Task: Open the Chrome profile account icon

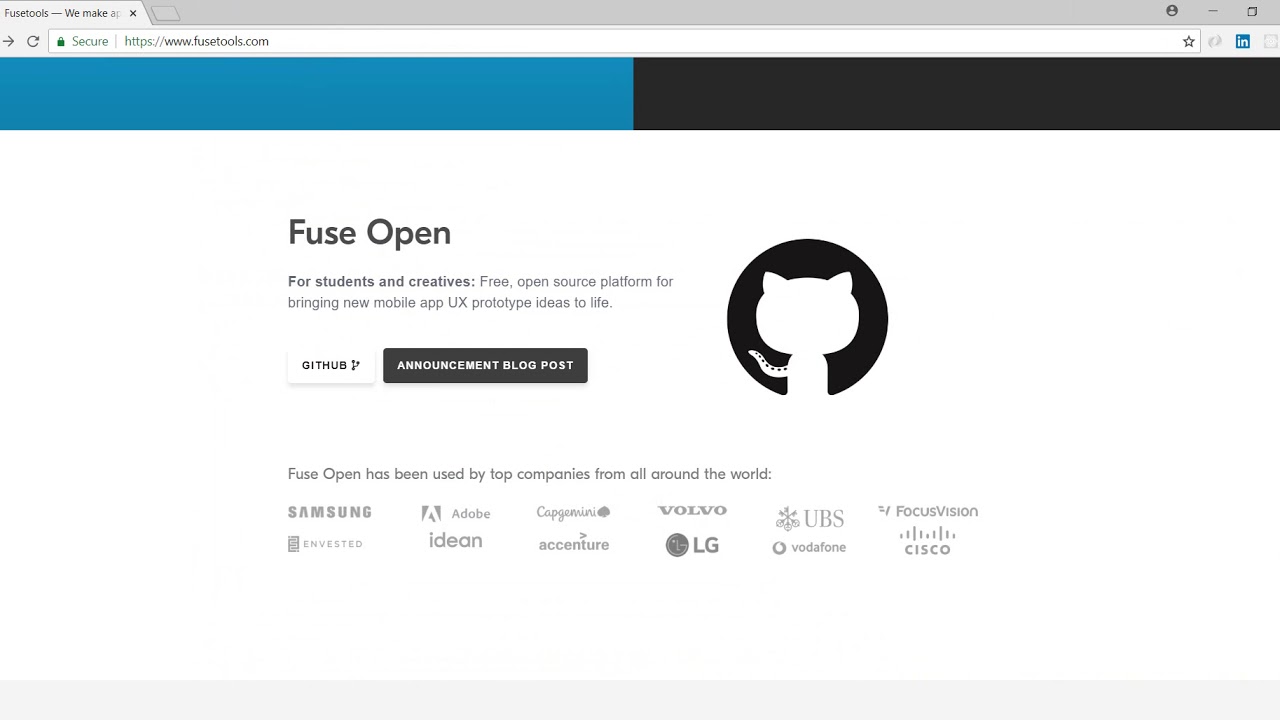Action: click(1172, 11)
